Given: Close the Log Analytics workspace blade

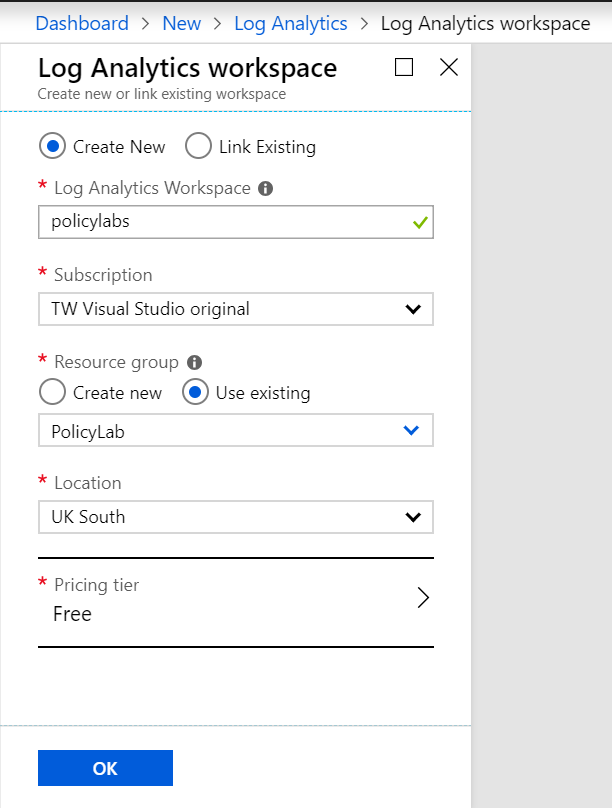Looking at the screenshot, I should 449,67.
